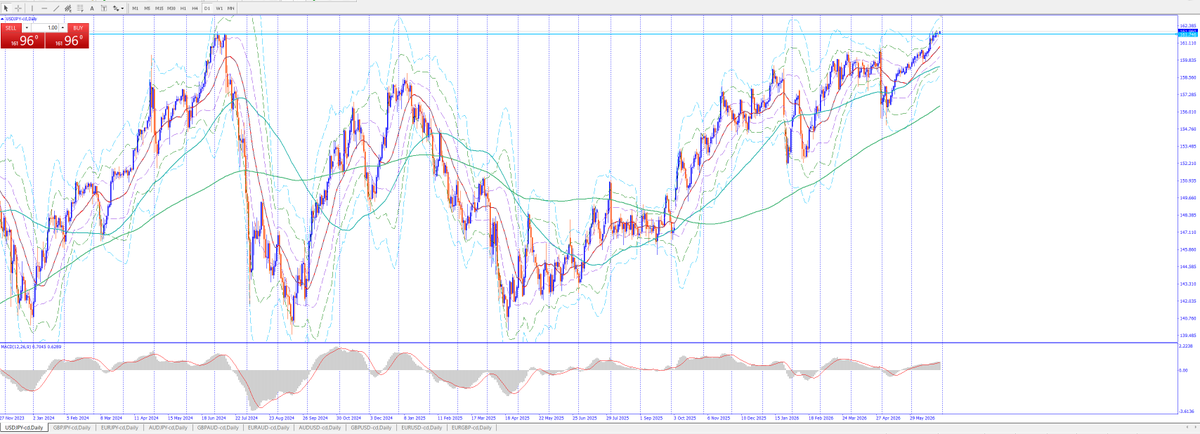Click the USDJPY-cd,Daily chart title
Viewport: 1200px width, 434px height.
point(21,19)
